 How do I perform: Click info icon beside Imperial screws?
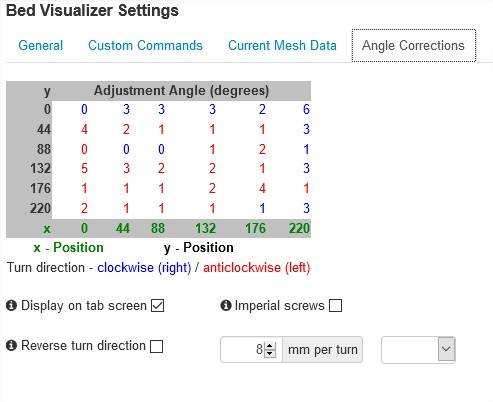coord(226,305)
